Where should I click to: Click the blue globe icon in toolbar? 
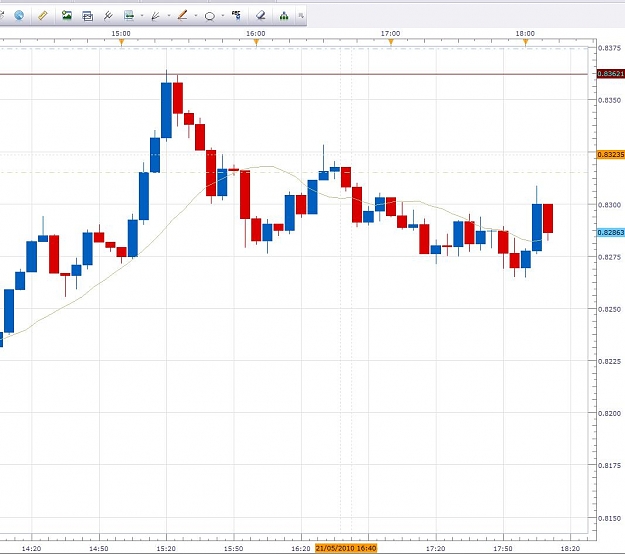pos(19,16)
